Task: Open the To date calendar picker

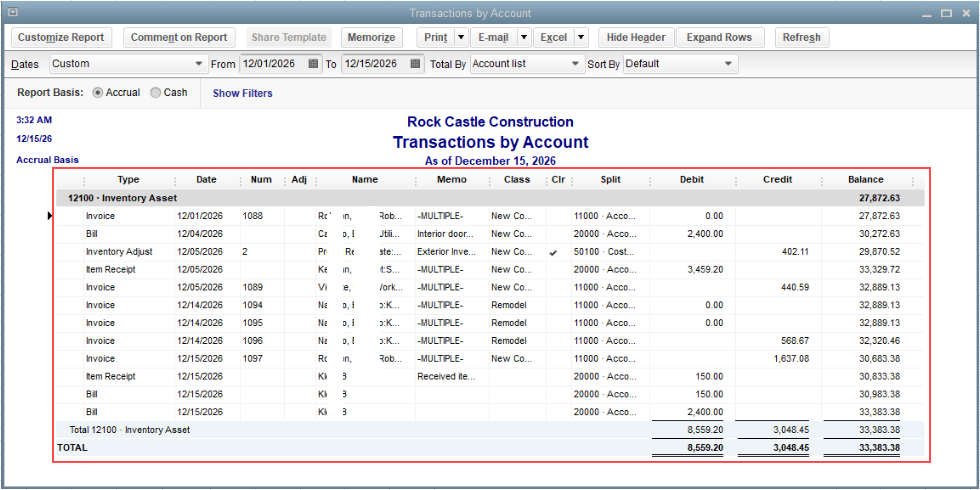Action: (415, 64)
